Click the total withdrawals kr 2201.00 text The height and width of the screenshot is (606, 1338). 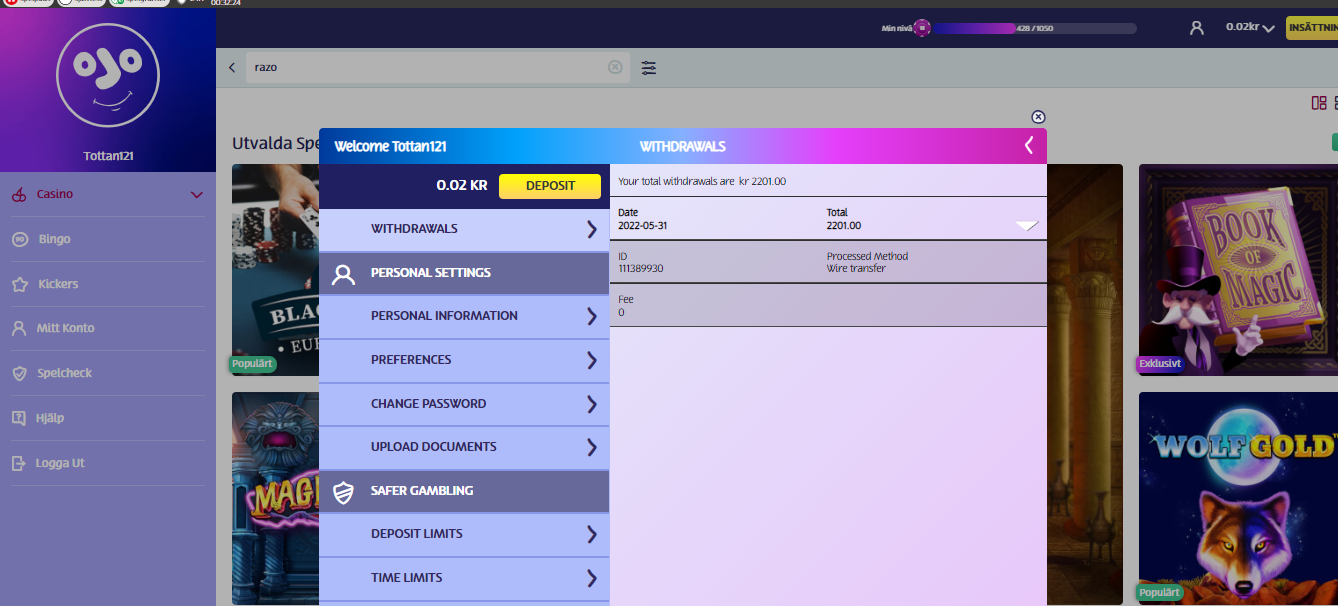pyautogui.click(x=702, y=182)
